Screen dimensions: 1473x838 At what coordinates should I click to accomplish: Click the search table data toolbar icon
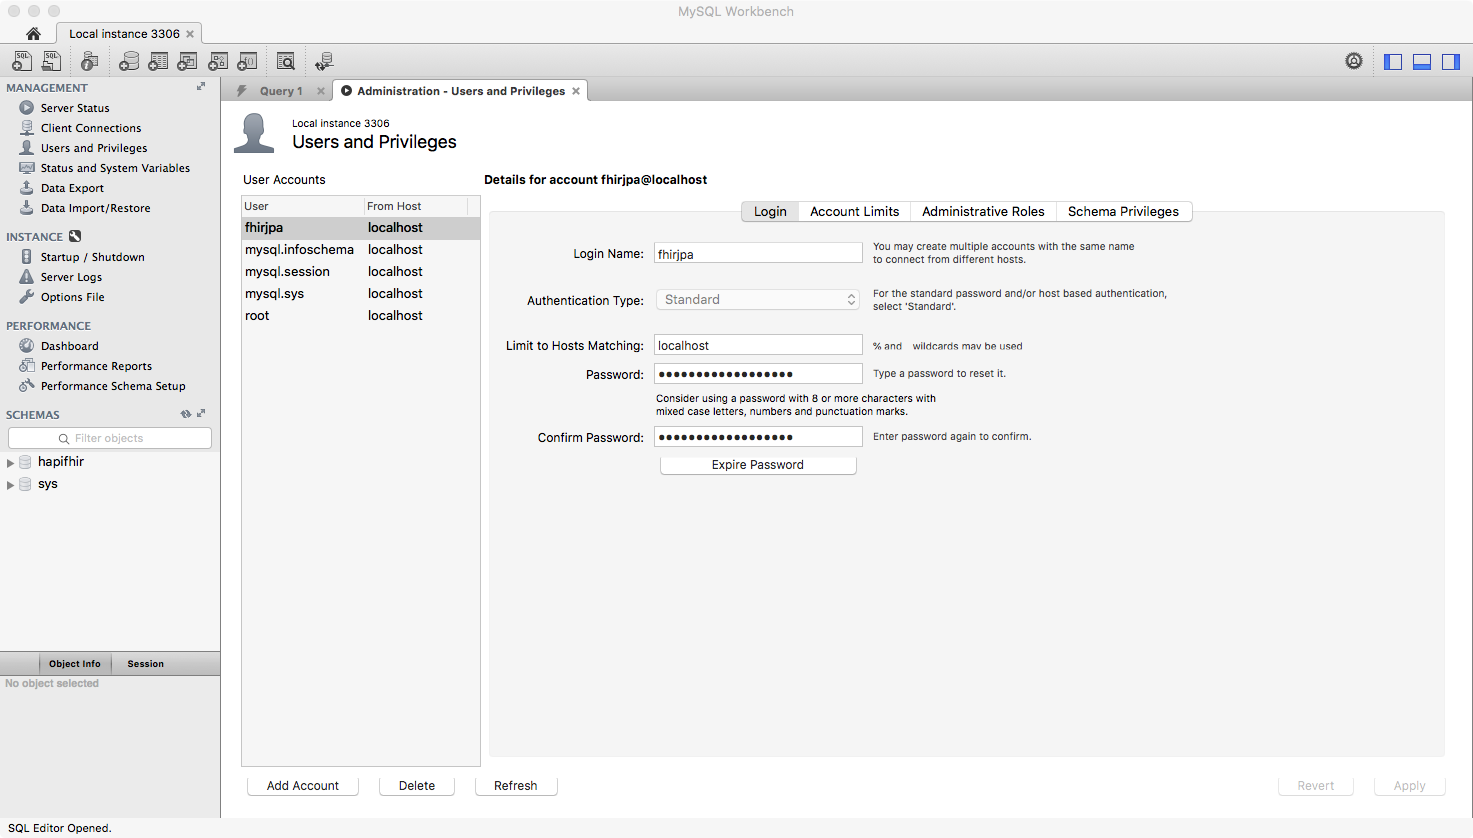pyautogui.click(x=286, y=61)
